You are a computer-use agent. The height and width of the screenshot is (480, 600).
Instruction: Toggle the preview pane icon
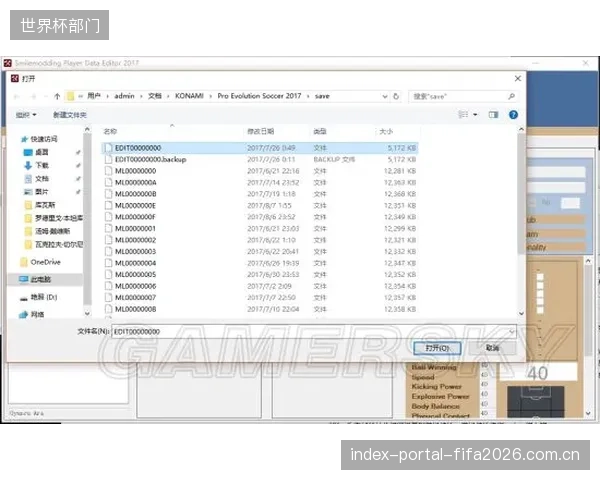(x=493, y=114)
